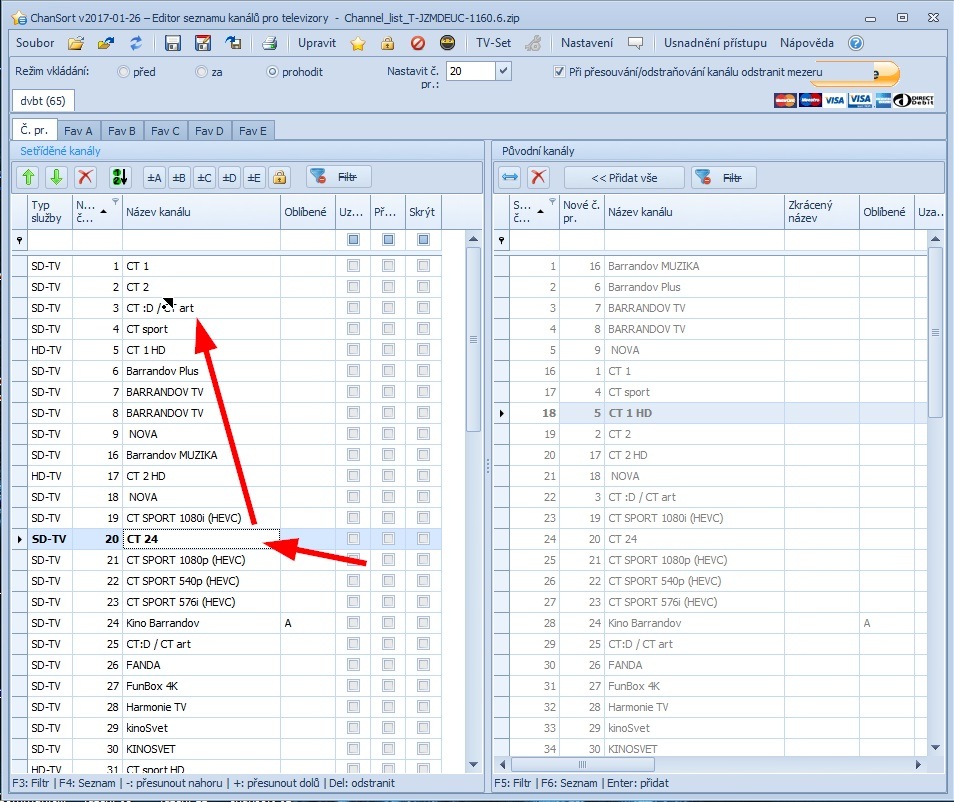Sort by Nové č. pr. column header
The width and height of the screenshot is (954, 802).
[x=582, y=212]
